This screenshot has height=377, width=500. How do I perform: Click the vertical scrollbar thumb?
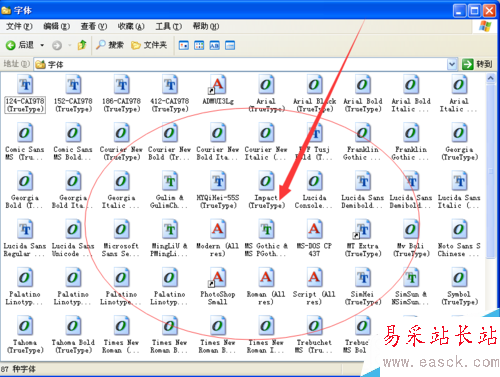(x=491, y=171)
